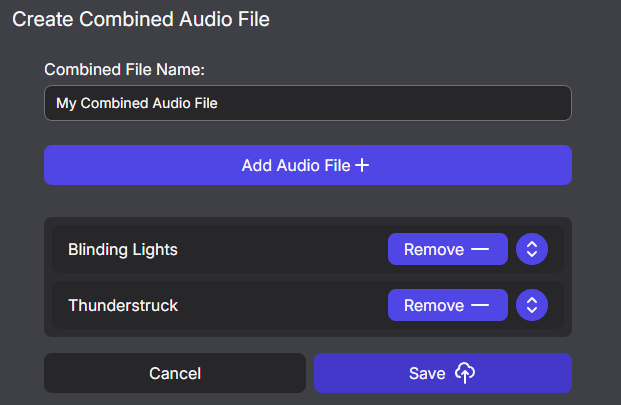The height and width of the screenshot is (405, 621).
Task: Save the combined audio file
Action: pos(443,373)
